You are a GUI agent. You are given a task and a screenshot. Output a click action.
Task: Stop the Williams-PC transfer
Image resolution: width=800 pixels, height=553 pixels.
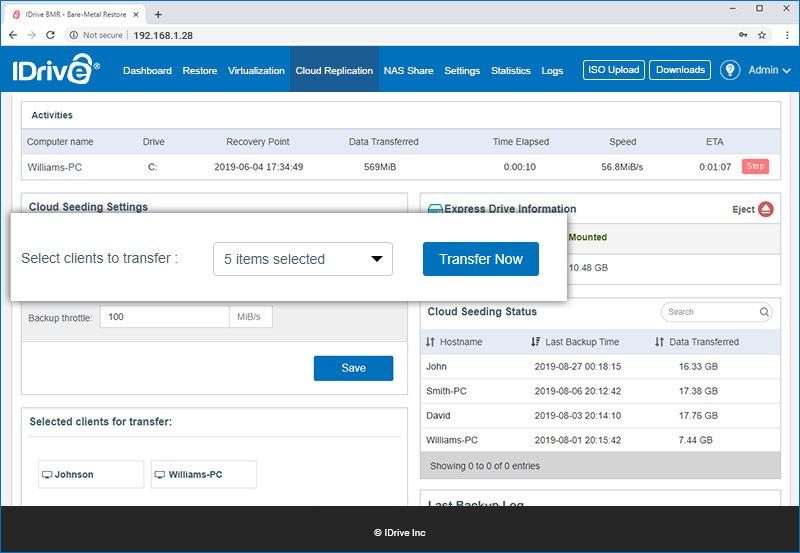pyautogui.click(x=755, y=166)
